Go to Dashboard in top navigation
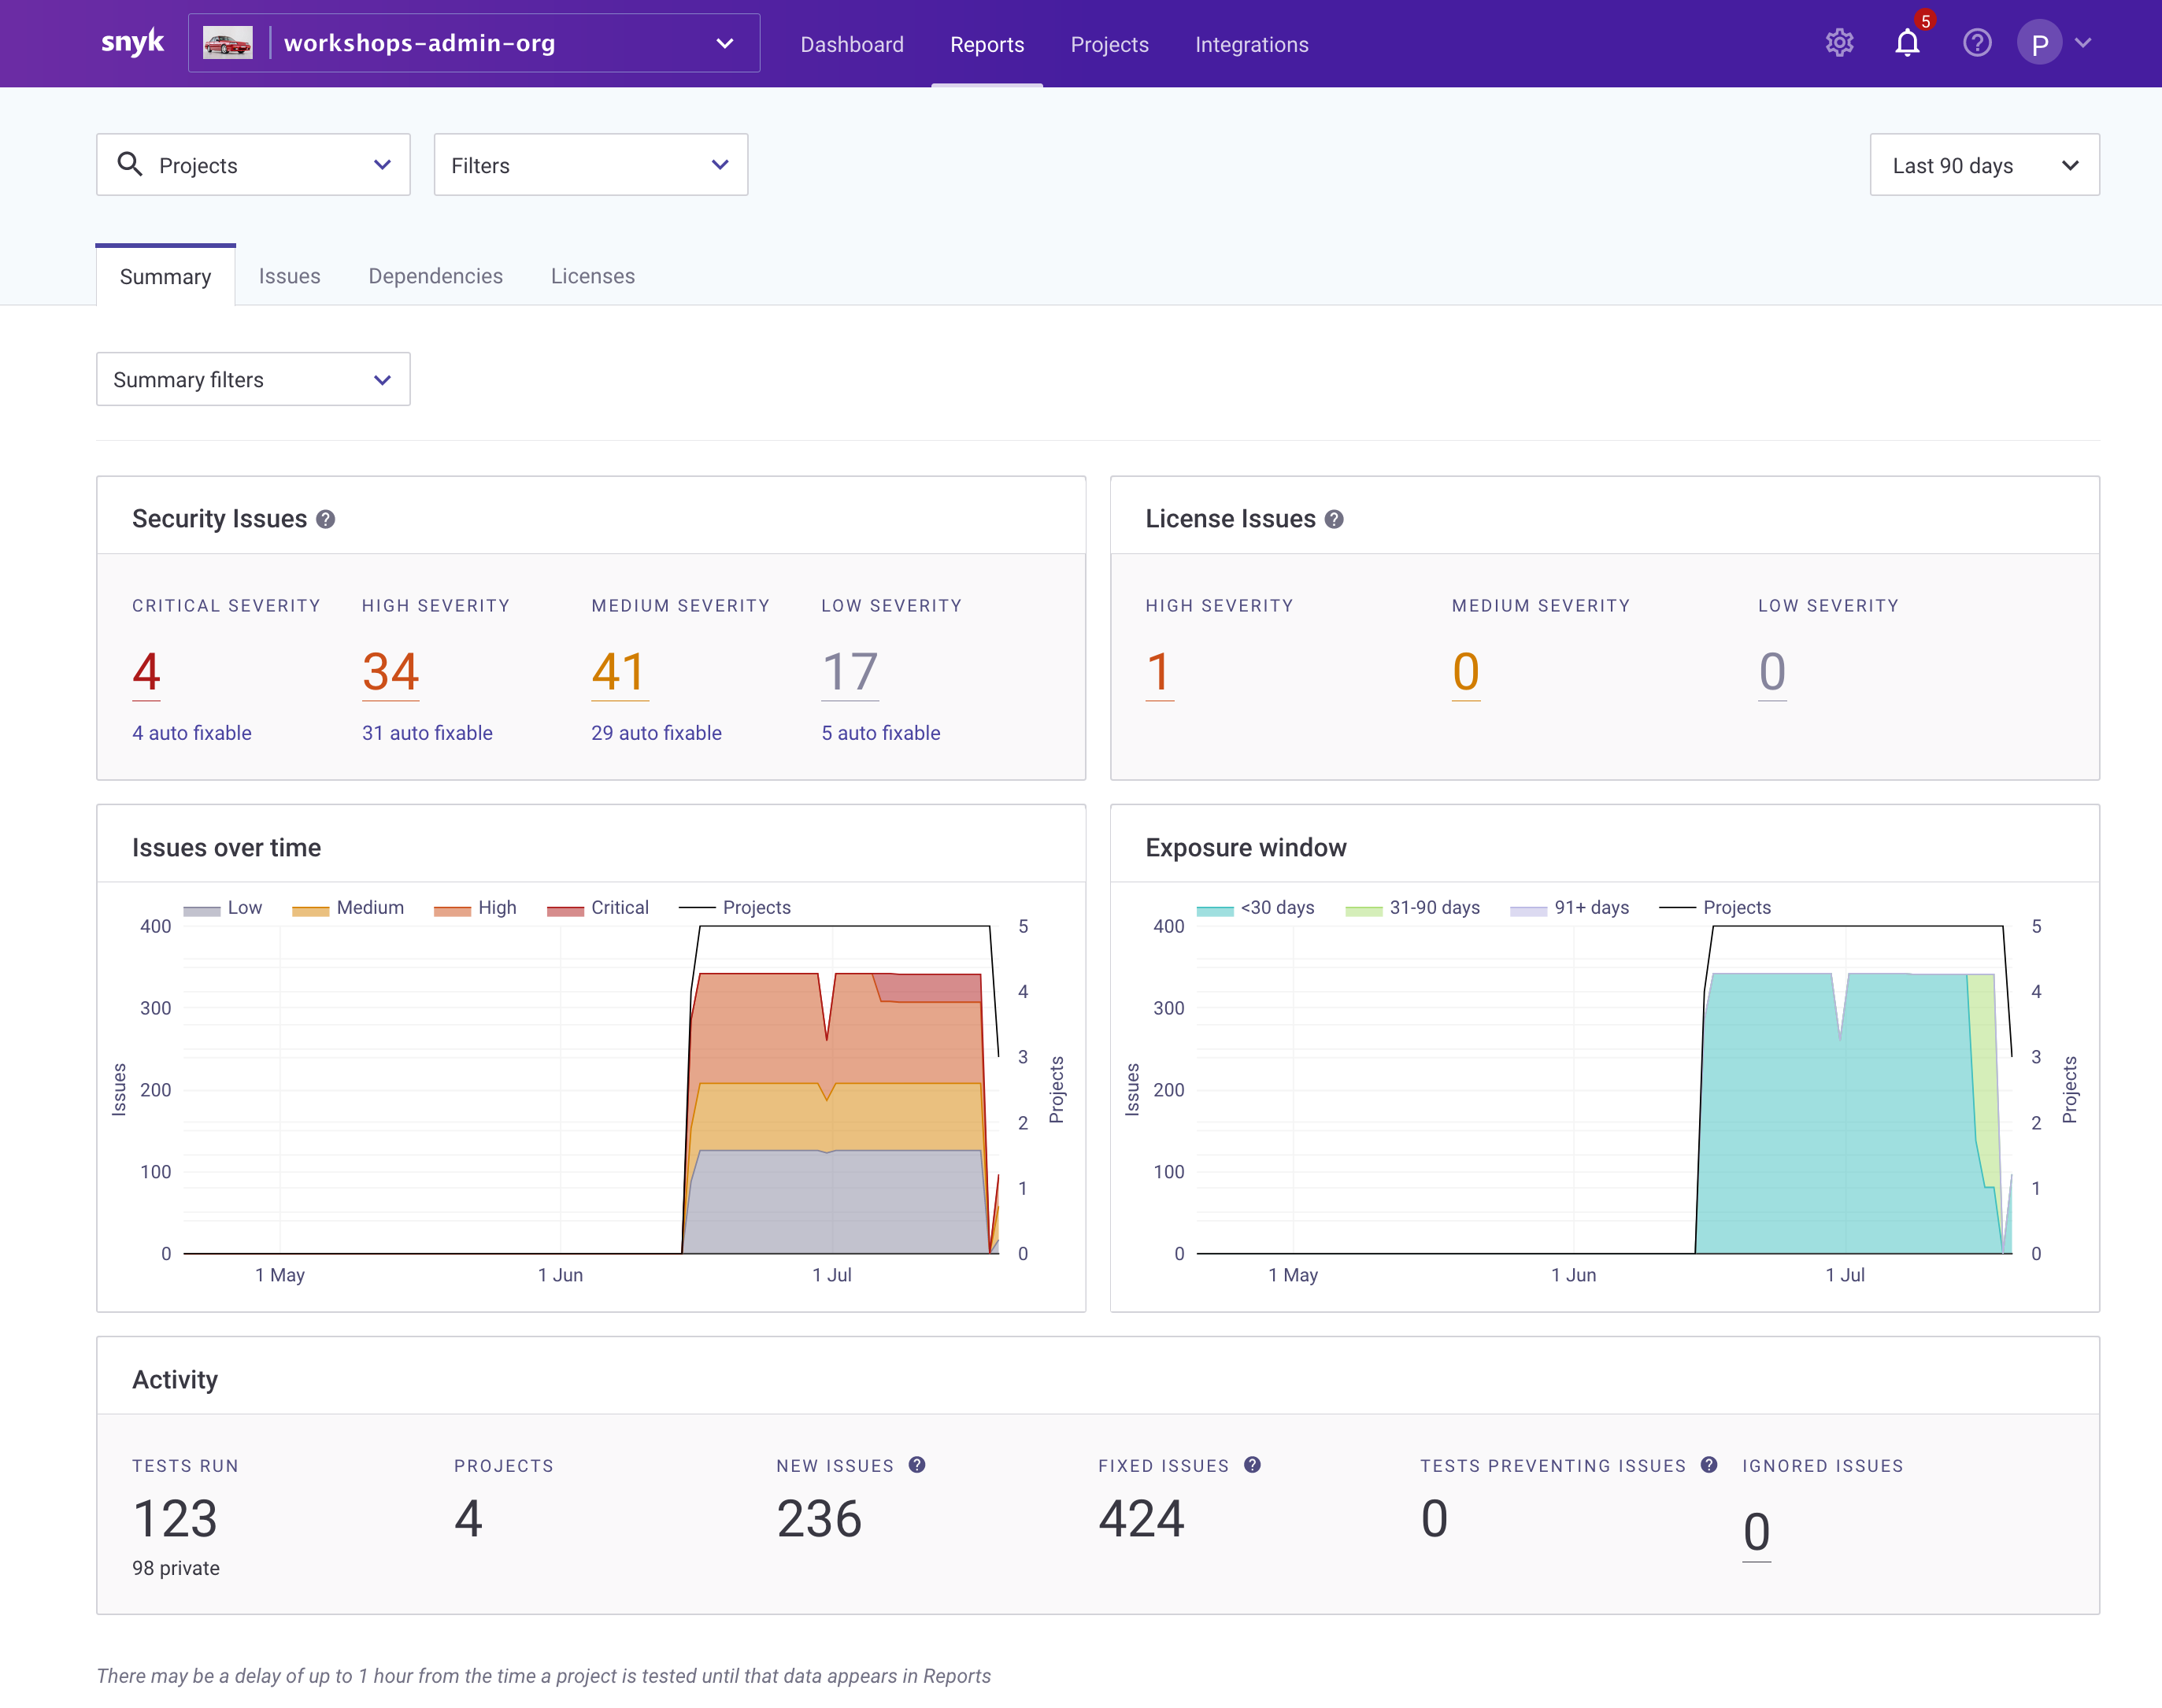Image resolution: width=2162 pixels, height=1708 pixels. click(852, 44)
